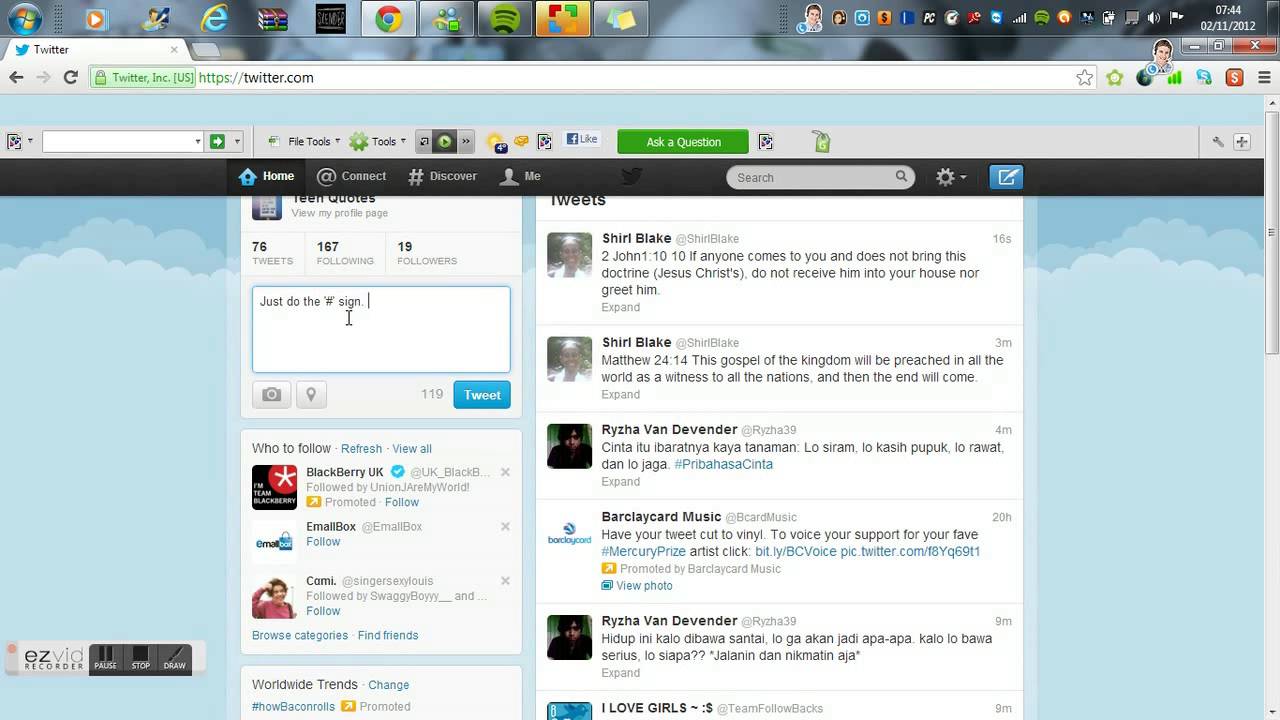Click Refresh in Who to follow
The image size is (1280, 720).
pos(361,449)
